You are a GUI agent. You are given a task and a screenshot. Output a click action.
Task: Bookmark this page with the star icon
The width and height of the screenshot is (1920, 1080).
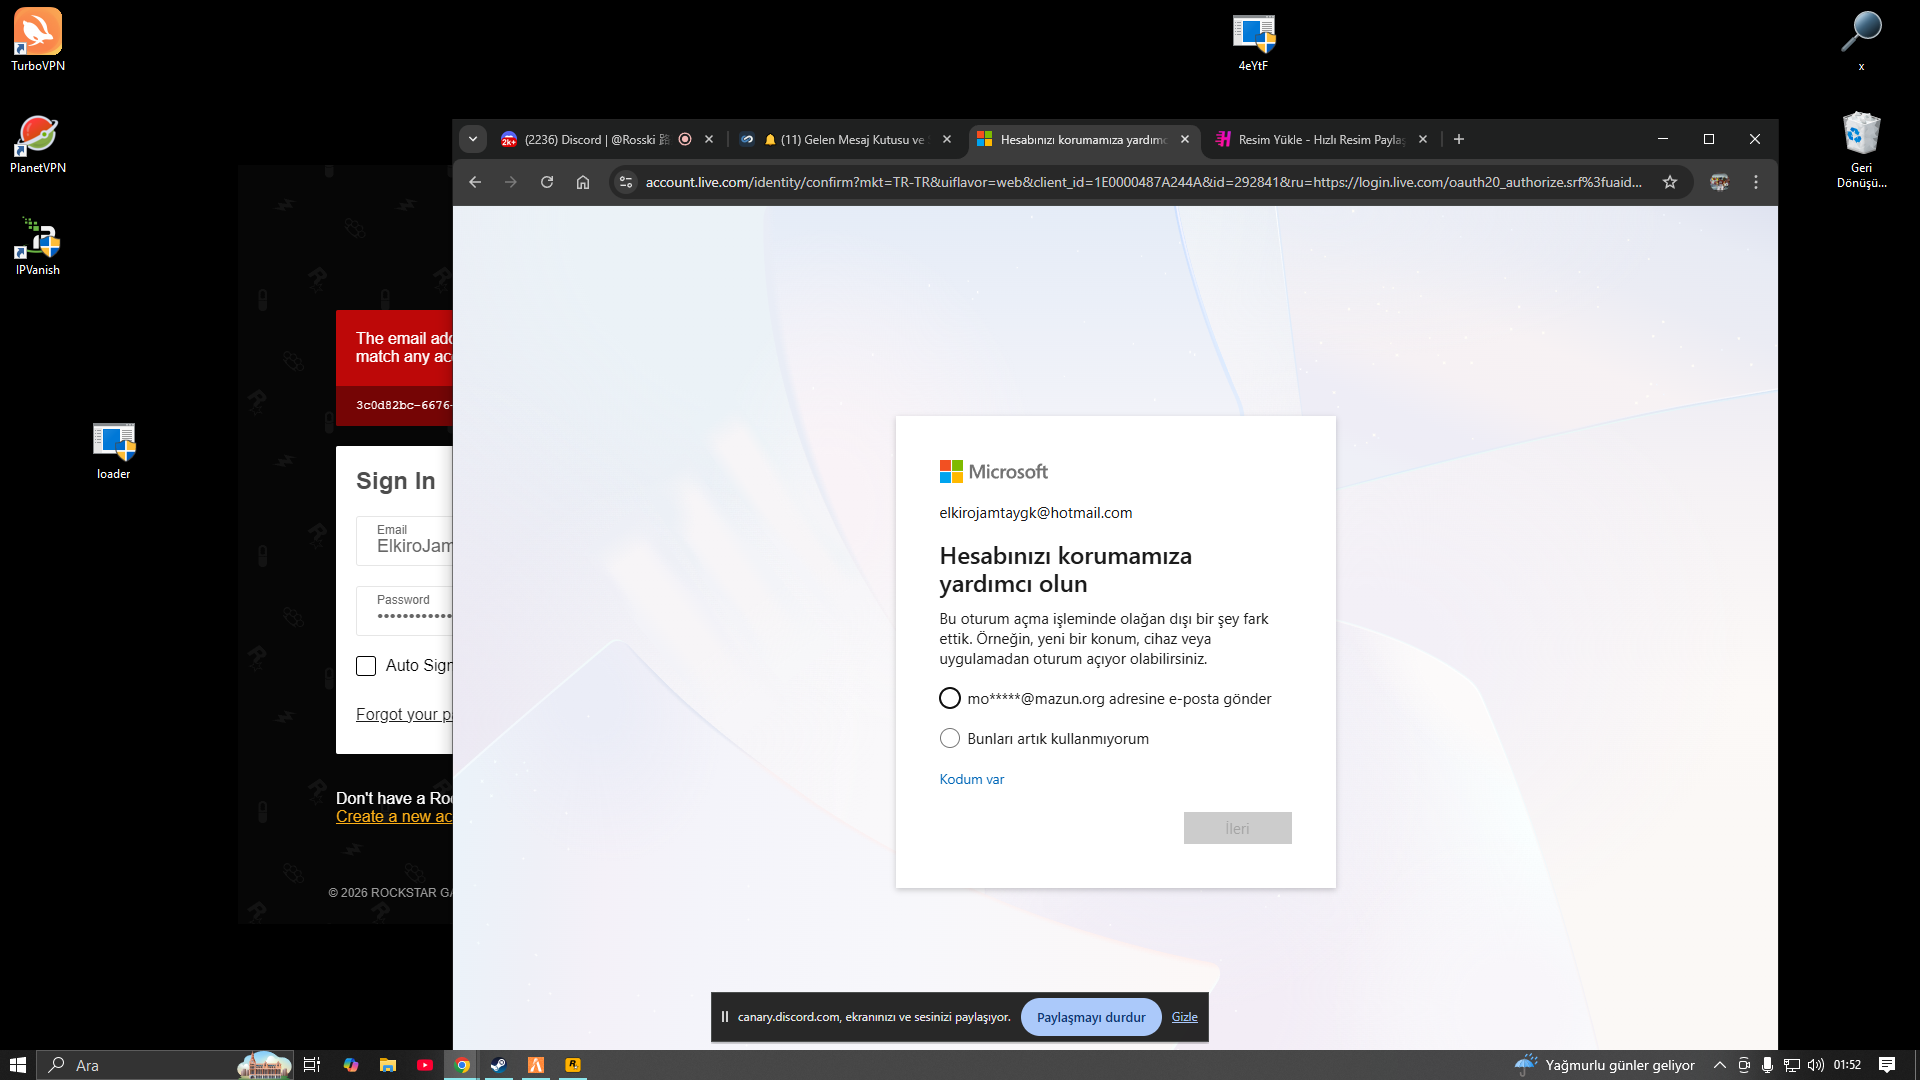(1670, 182)
